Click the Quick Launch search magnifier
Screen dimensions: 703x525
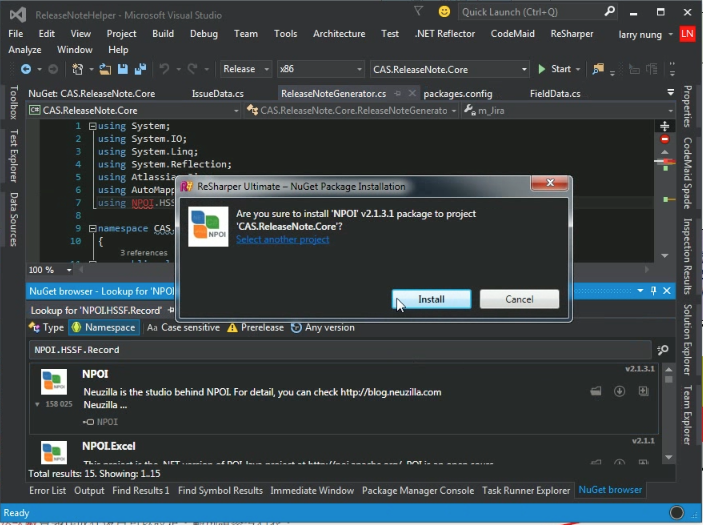[609, 11]
